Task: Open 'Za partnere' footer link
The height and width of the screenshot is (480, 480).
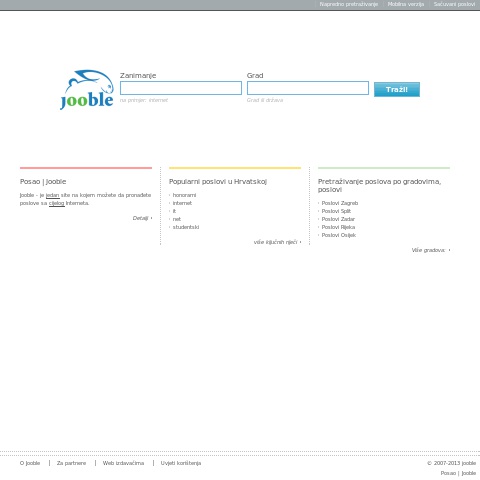Action: pos(71,463)
